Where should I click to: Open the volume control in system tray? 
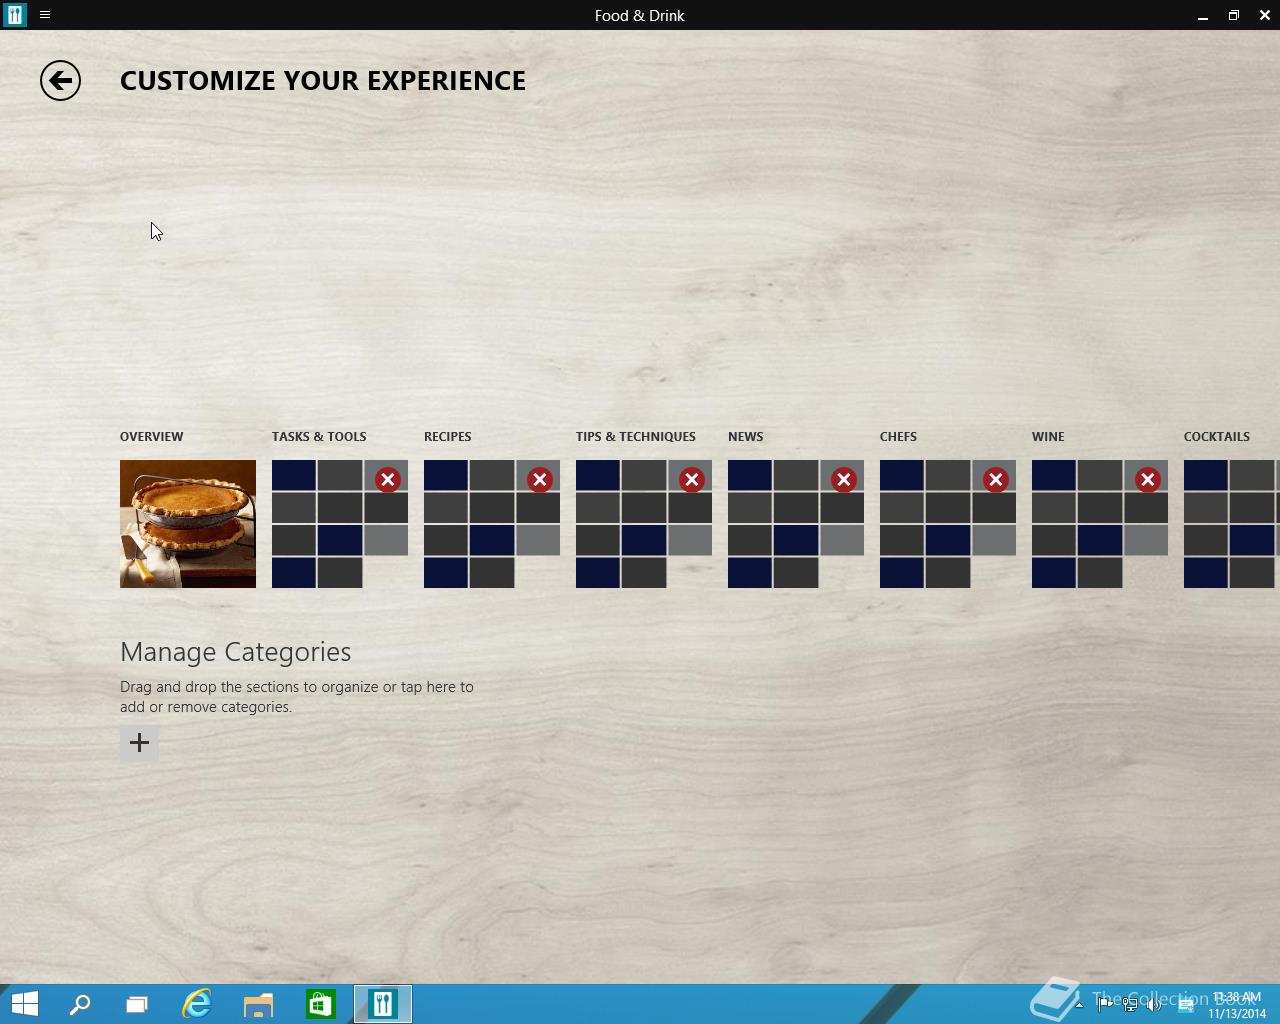click(x=1154, y=1005)
